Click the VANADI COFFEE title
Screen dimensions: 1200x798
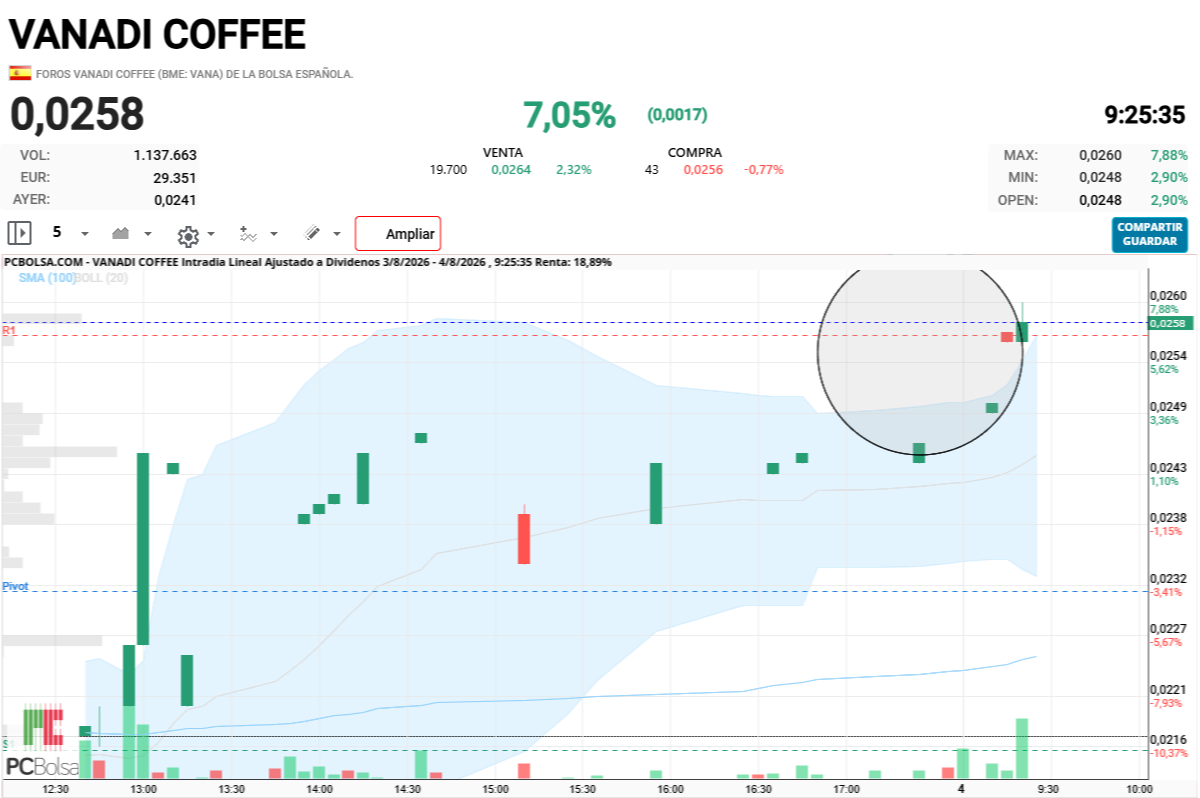pyautogui.click(x=157, y=35)
